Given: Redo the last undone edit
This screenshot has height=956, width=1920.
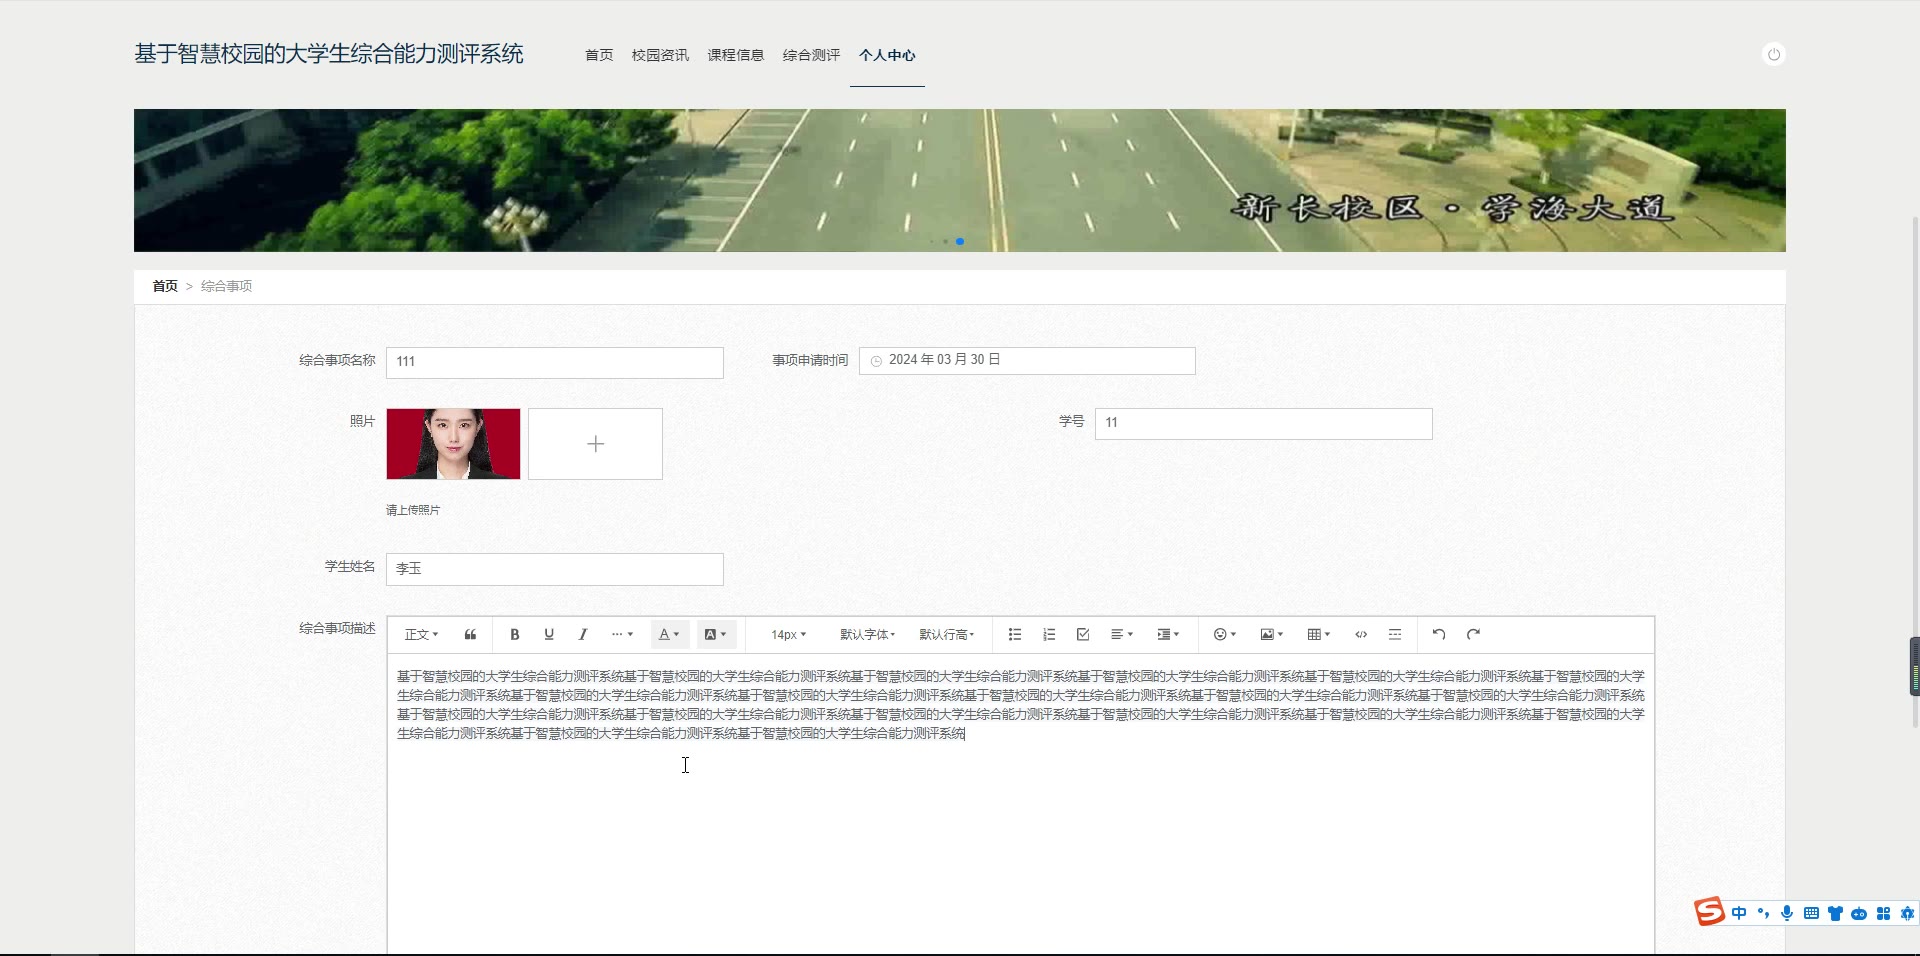Looking at the screenshot, I should (1473, 634).
